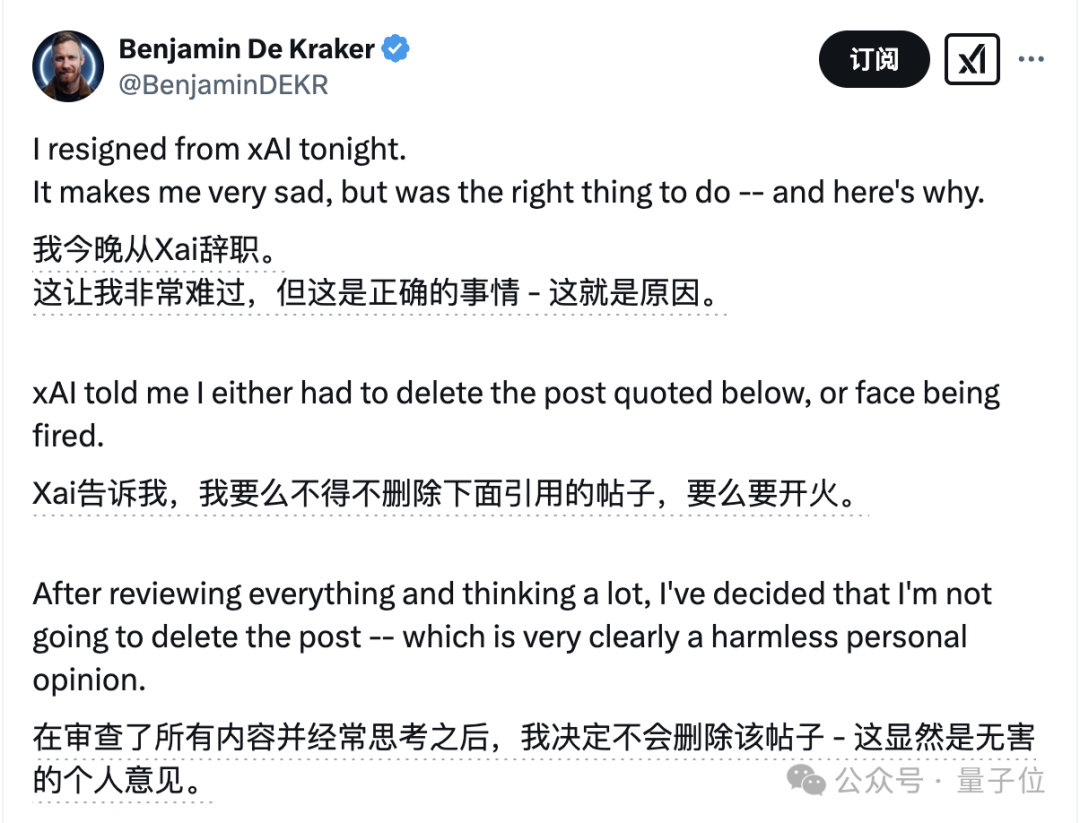1080x823 pixels.
Task: Click the line ending 'harmless personal'
Action: point(500,637)
